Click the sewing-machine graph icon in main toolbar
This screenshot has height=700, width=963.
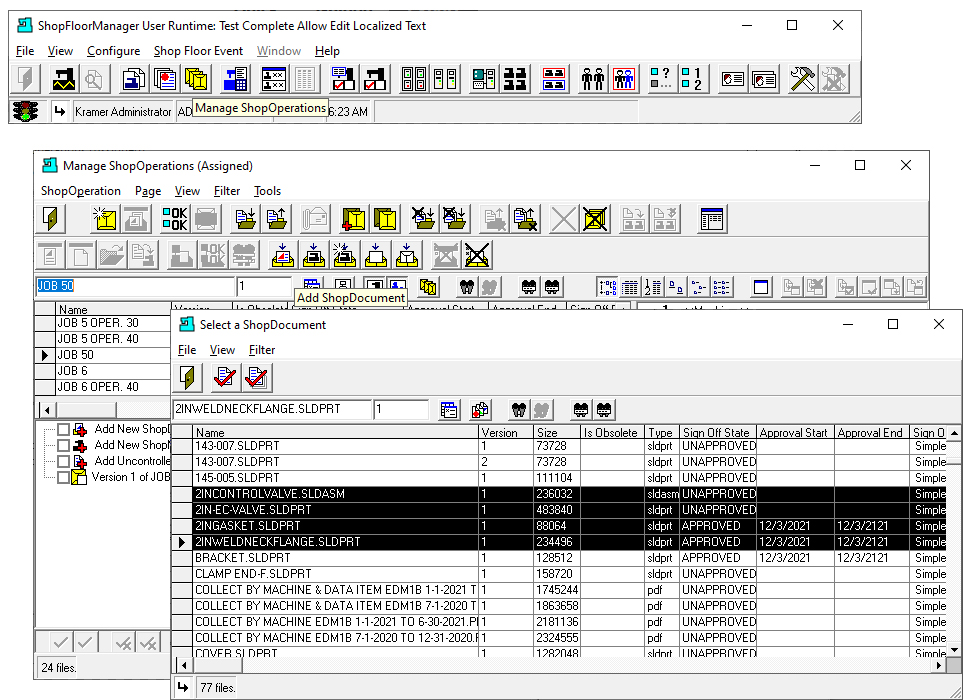point(63,79)
